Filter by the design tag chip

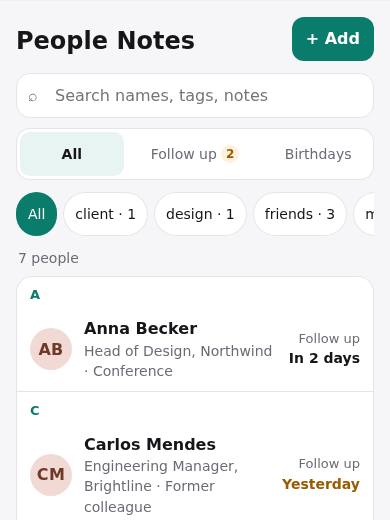click(x=200, y=214)
